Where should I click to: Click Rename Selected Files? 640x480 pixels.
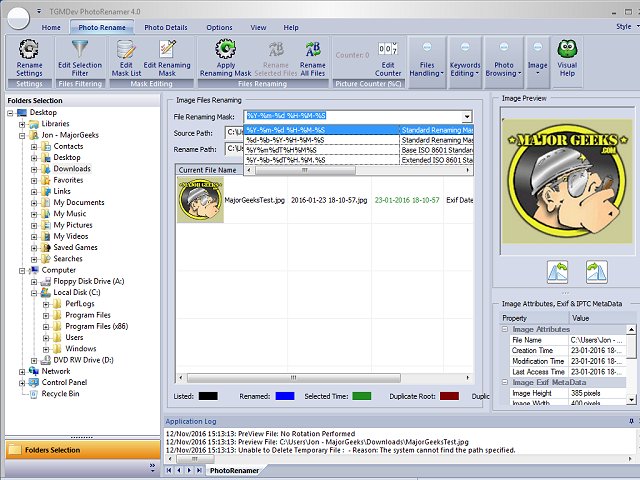point(276,58)
